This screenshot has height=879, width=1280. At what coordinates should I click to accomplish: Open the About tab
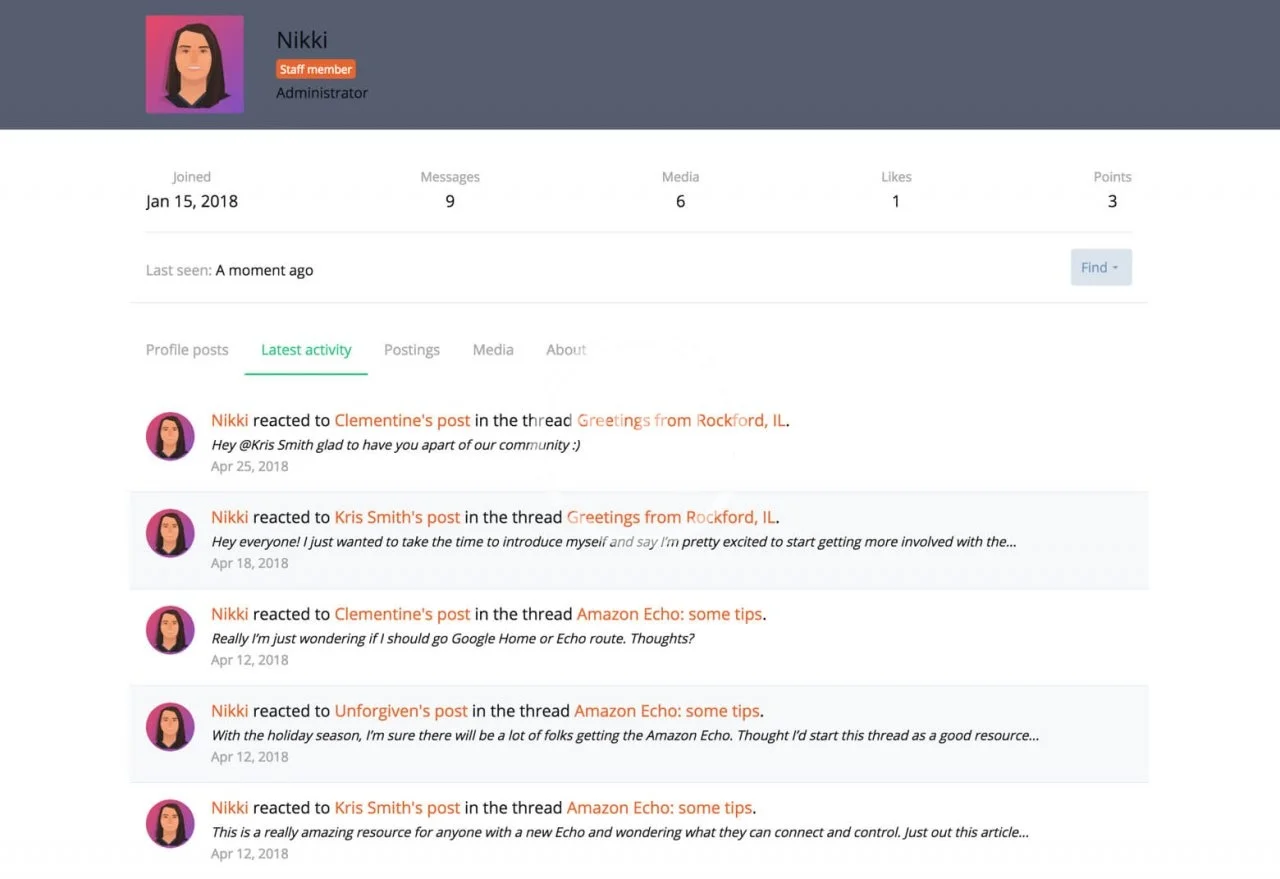565,350
